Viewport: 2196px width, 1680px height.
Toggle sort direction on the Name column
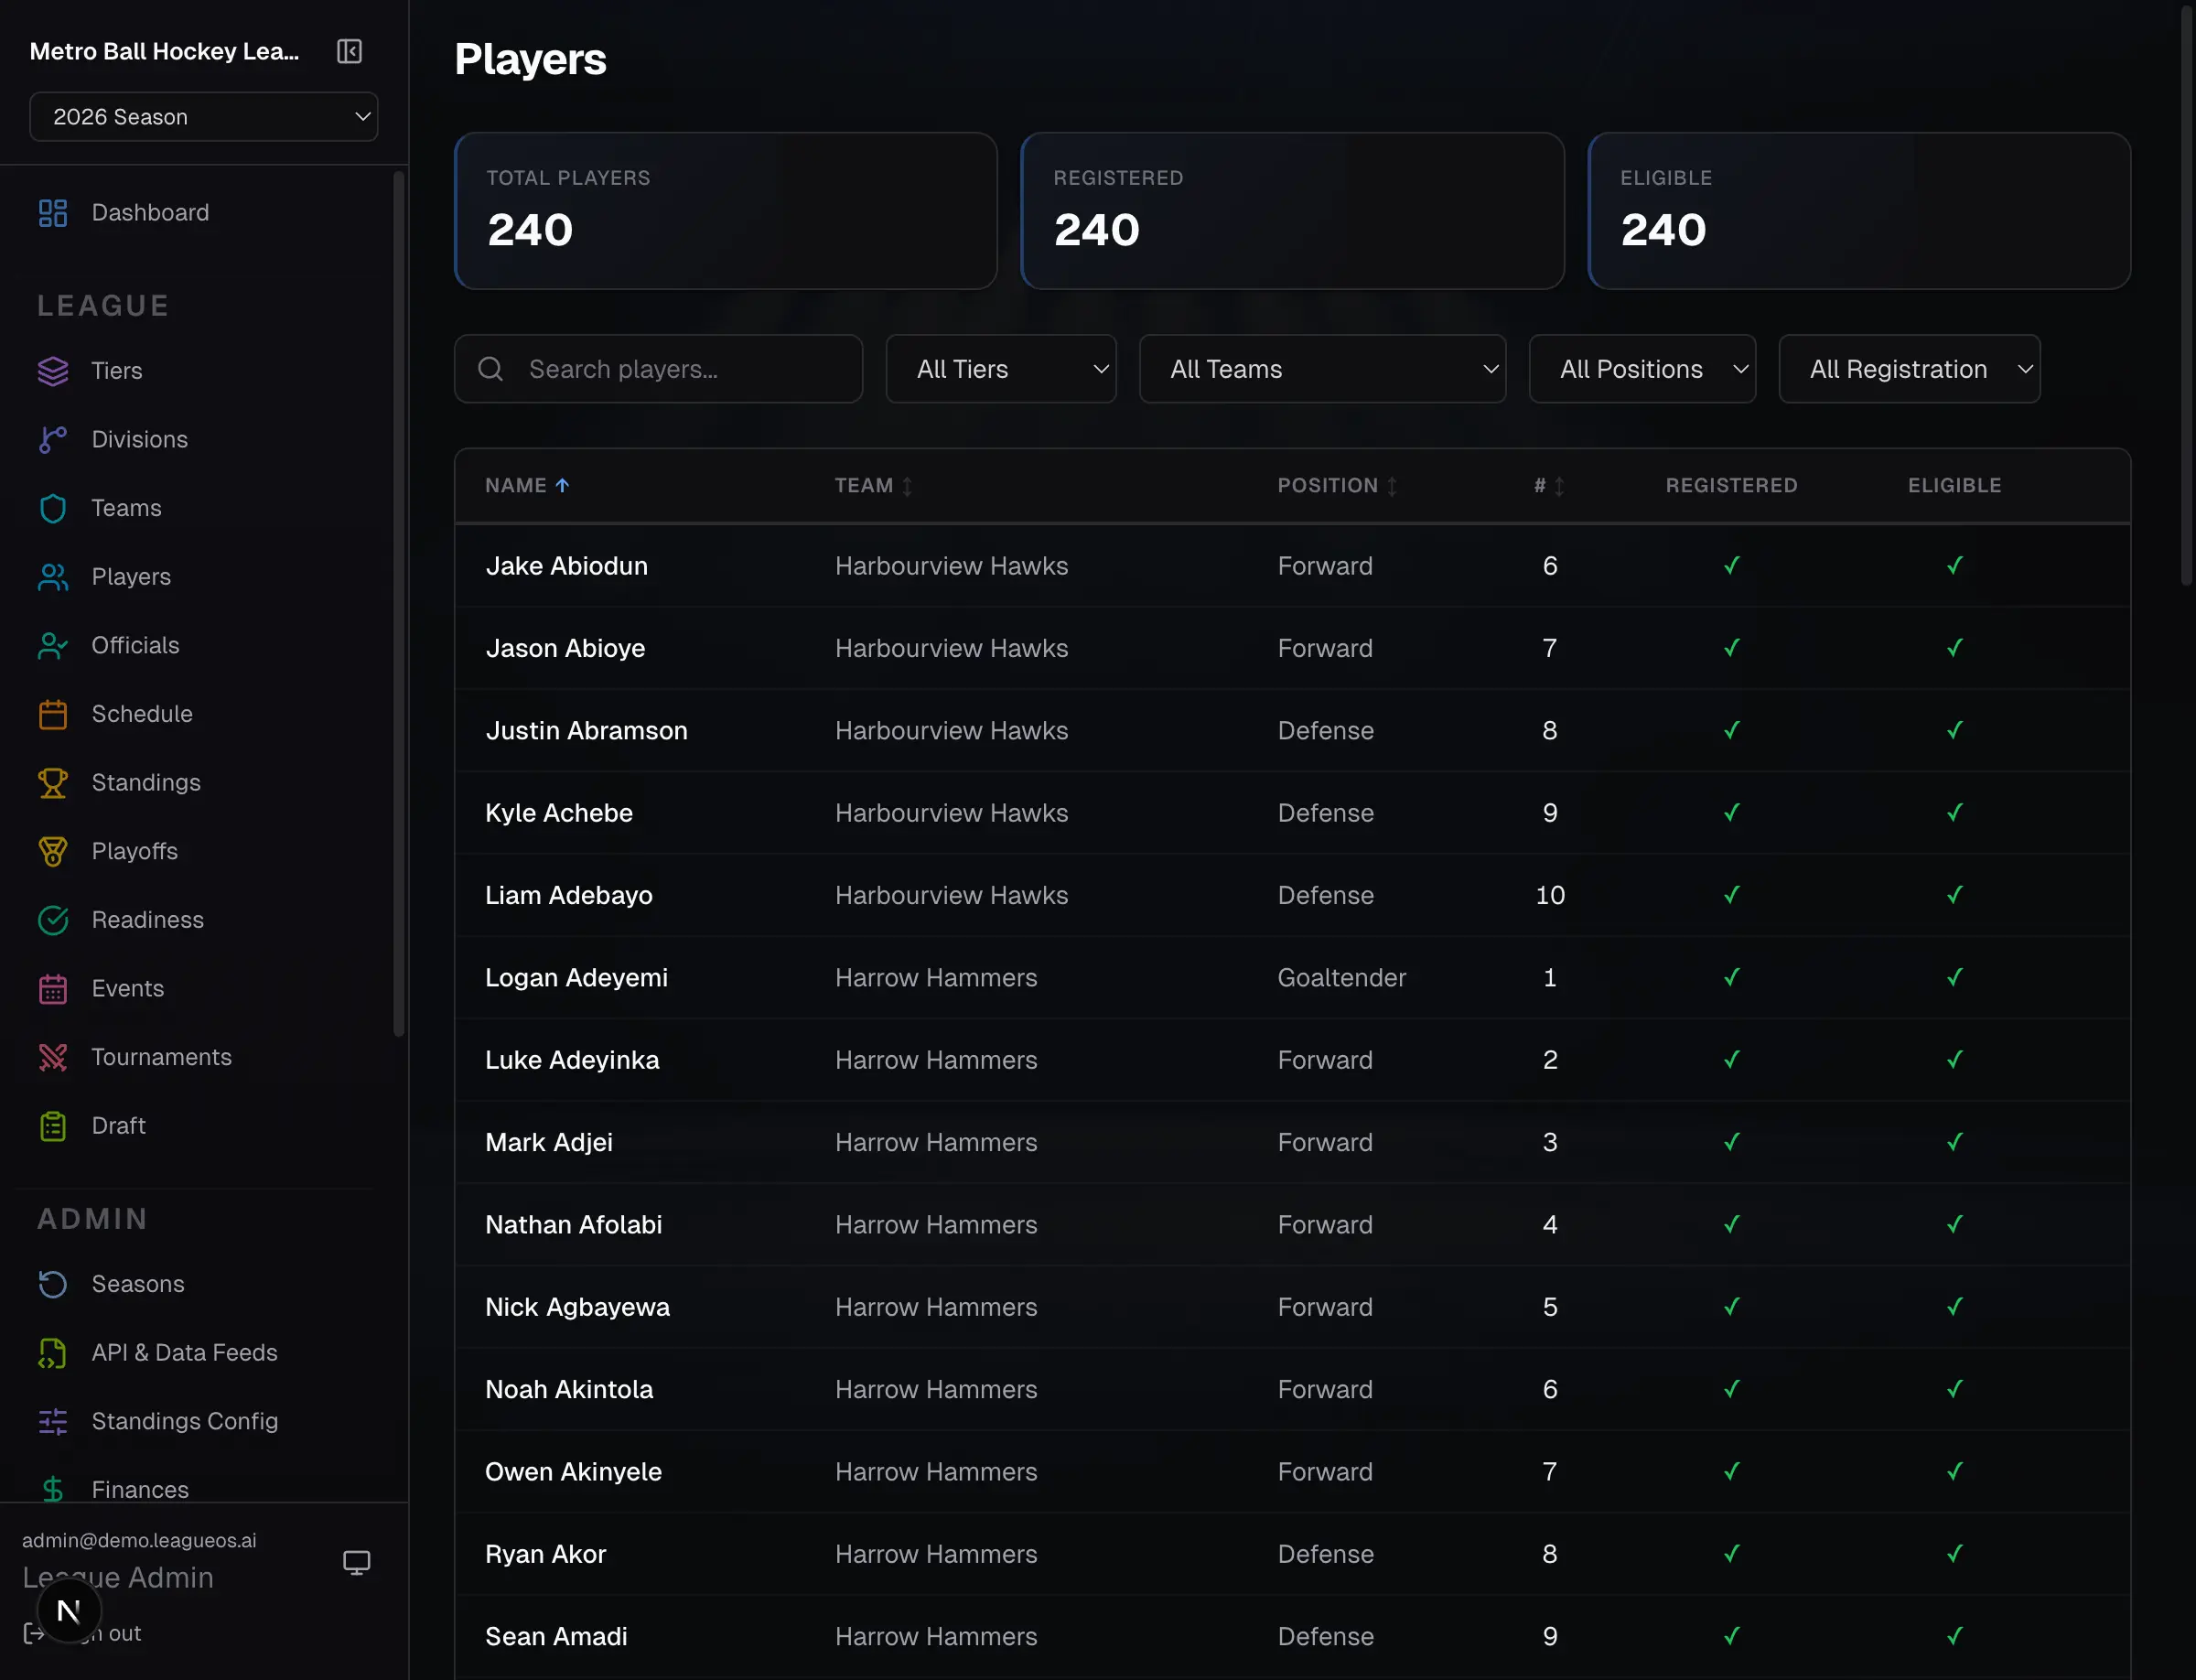point(527,486)
